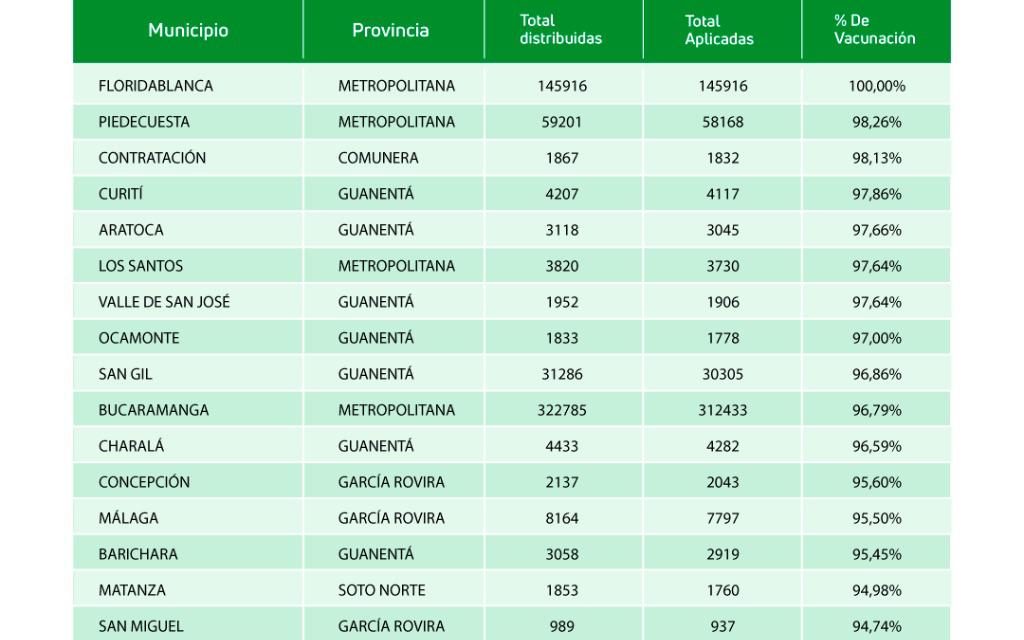Select the SAN MIGUEL row name

point(141,626)
